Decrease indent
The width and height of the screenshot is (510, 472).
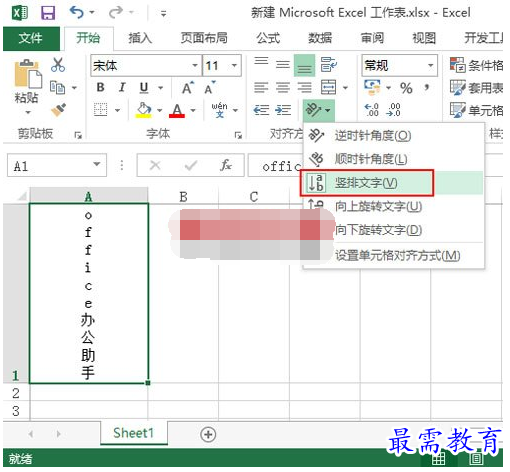coord(261,110)
